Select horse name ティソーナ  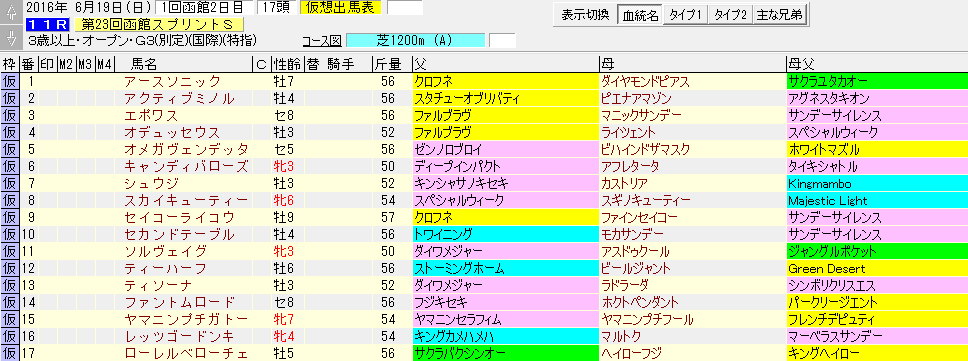(x=158, y=286)
